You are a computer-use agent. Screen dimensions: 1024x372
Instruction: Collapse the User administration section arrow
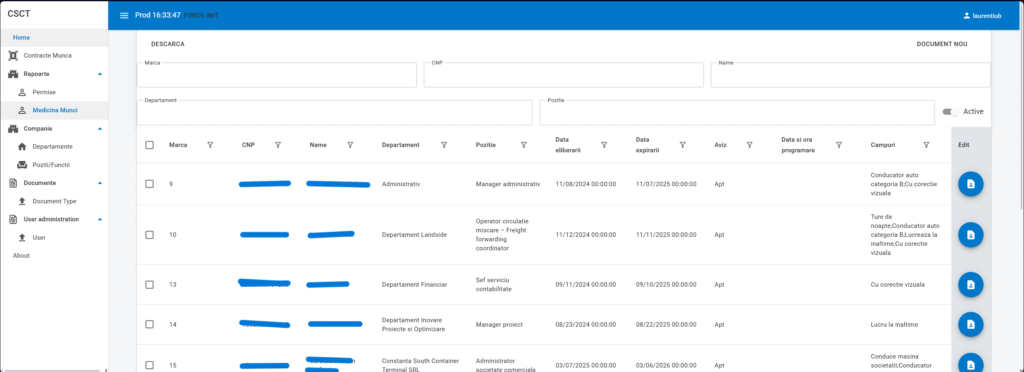click(x=100, y=219)
